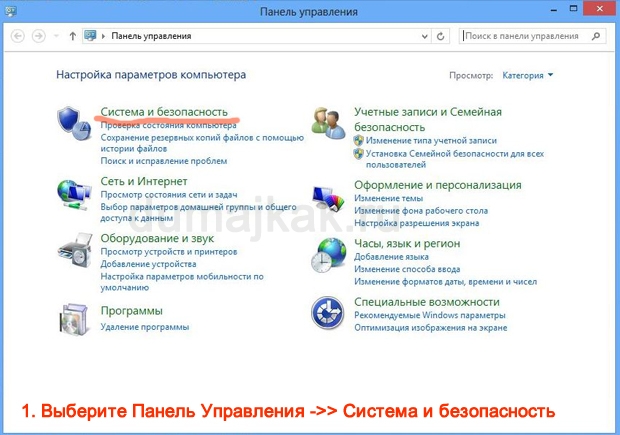
Task: Click the Control Panel address bar icon
Action: point(90,36)
